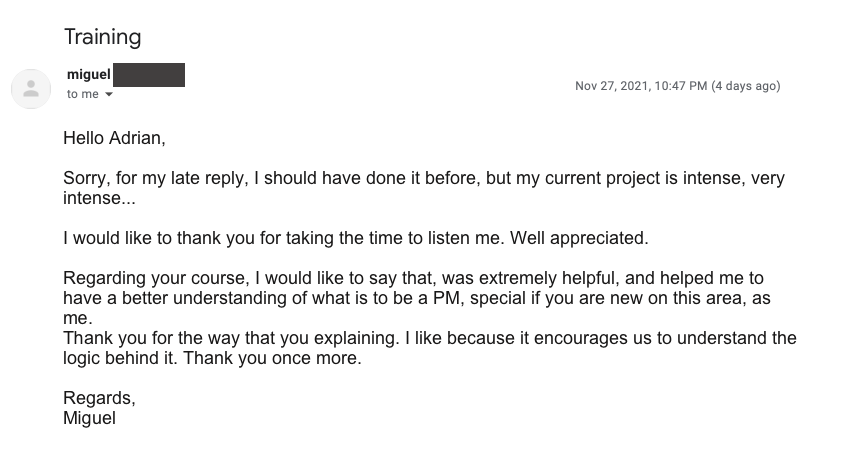This screenshot has width=843, height=470.
Task: Click the sender's profile avatar icon
Action: 31,89
